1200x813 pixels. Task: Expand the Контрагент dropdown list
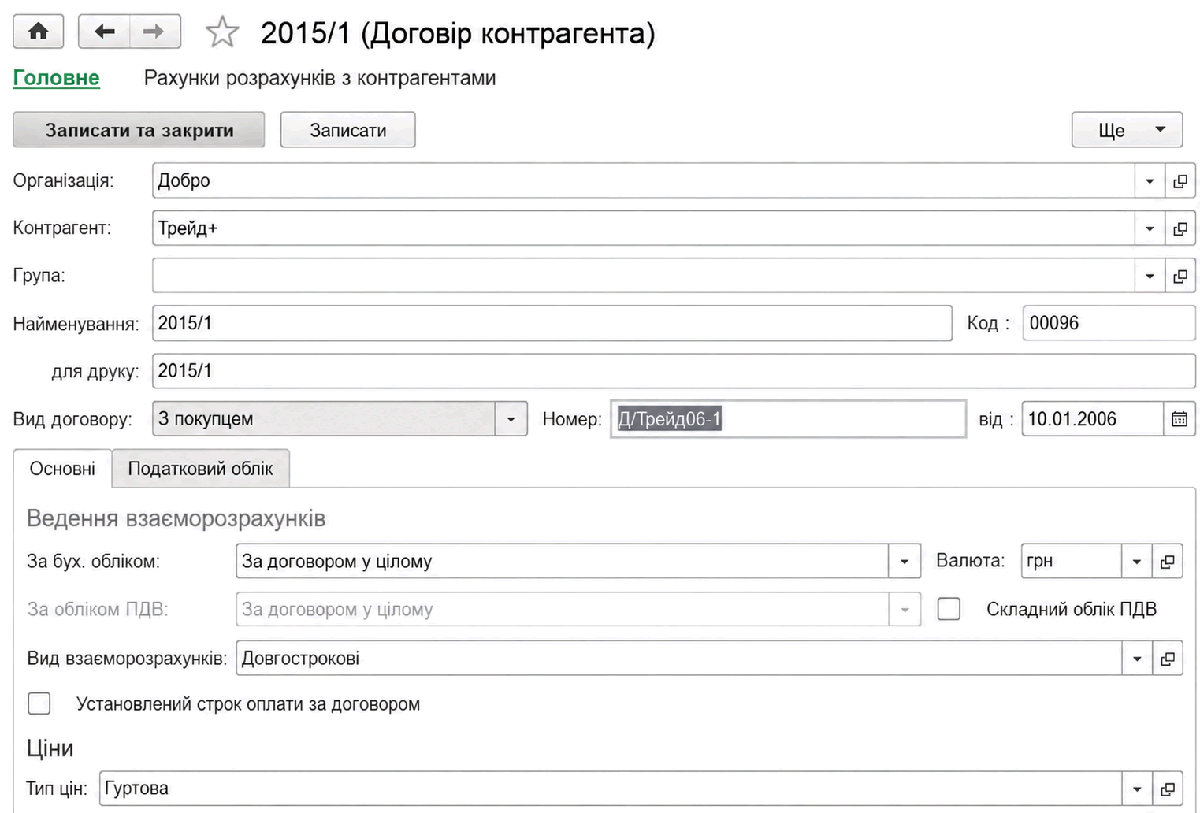point(1150,228)
